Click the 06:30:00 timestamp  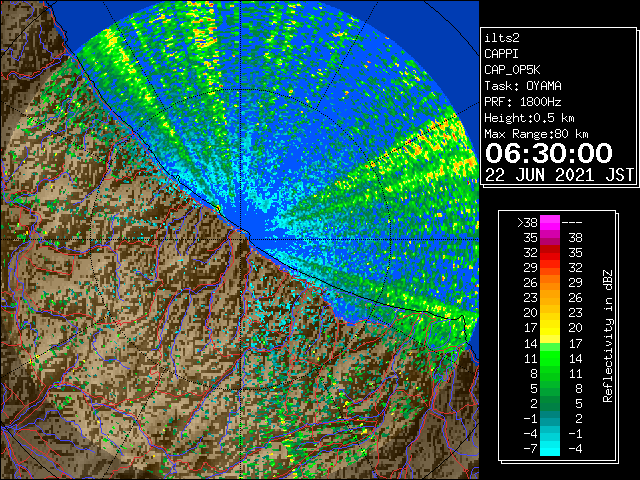click(x=549, y=153)
